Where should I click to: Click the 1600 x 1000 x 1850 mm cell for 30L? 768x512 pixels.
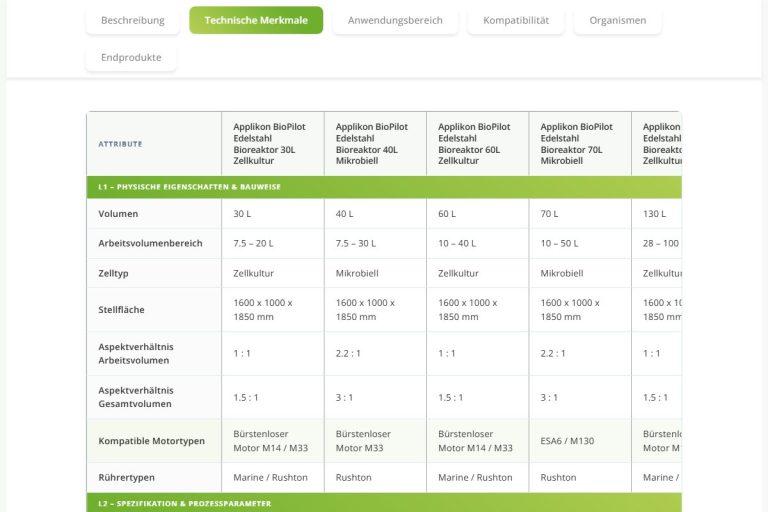(x=273, y=310)
